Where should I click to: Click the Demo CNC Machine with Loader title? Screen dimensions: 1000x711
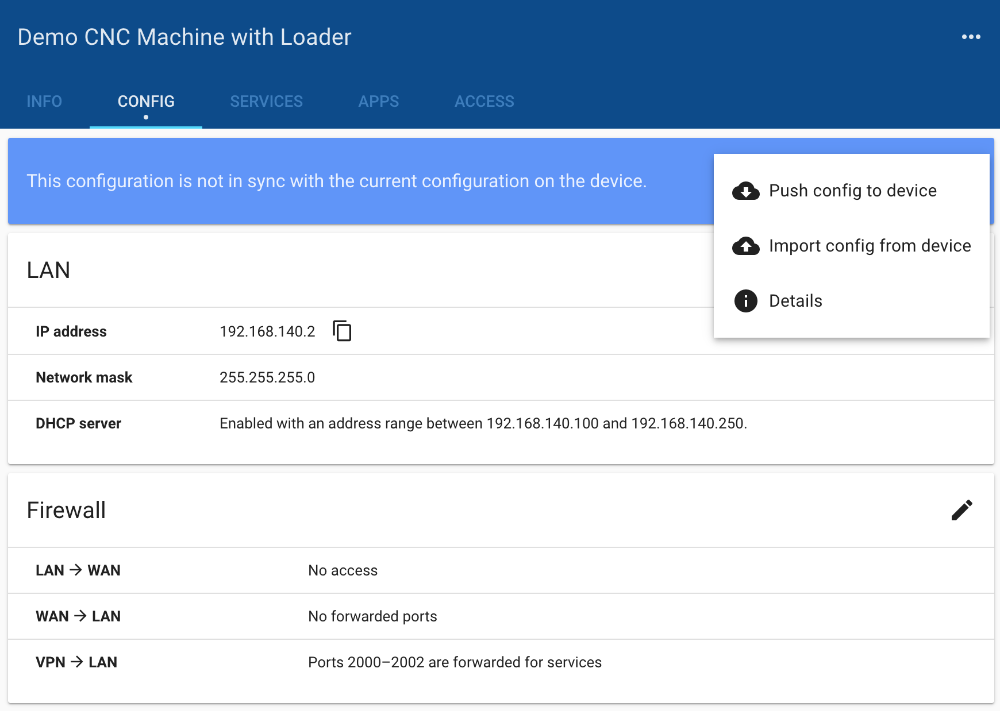click(185, 38)
